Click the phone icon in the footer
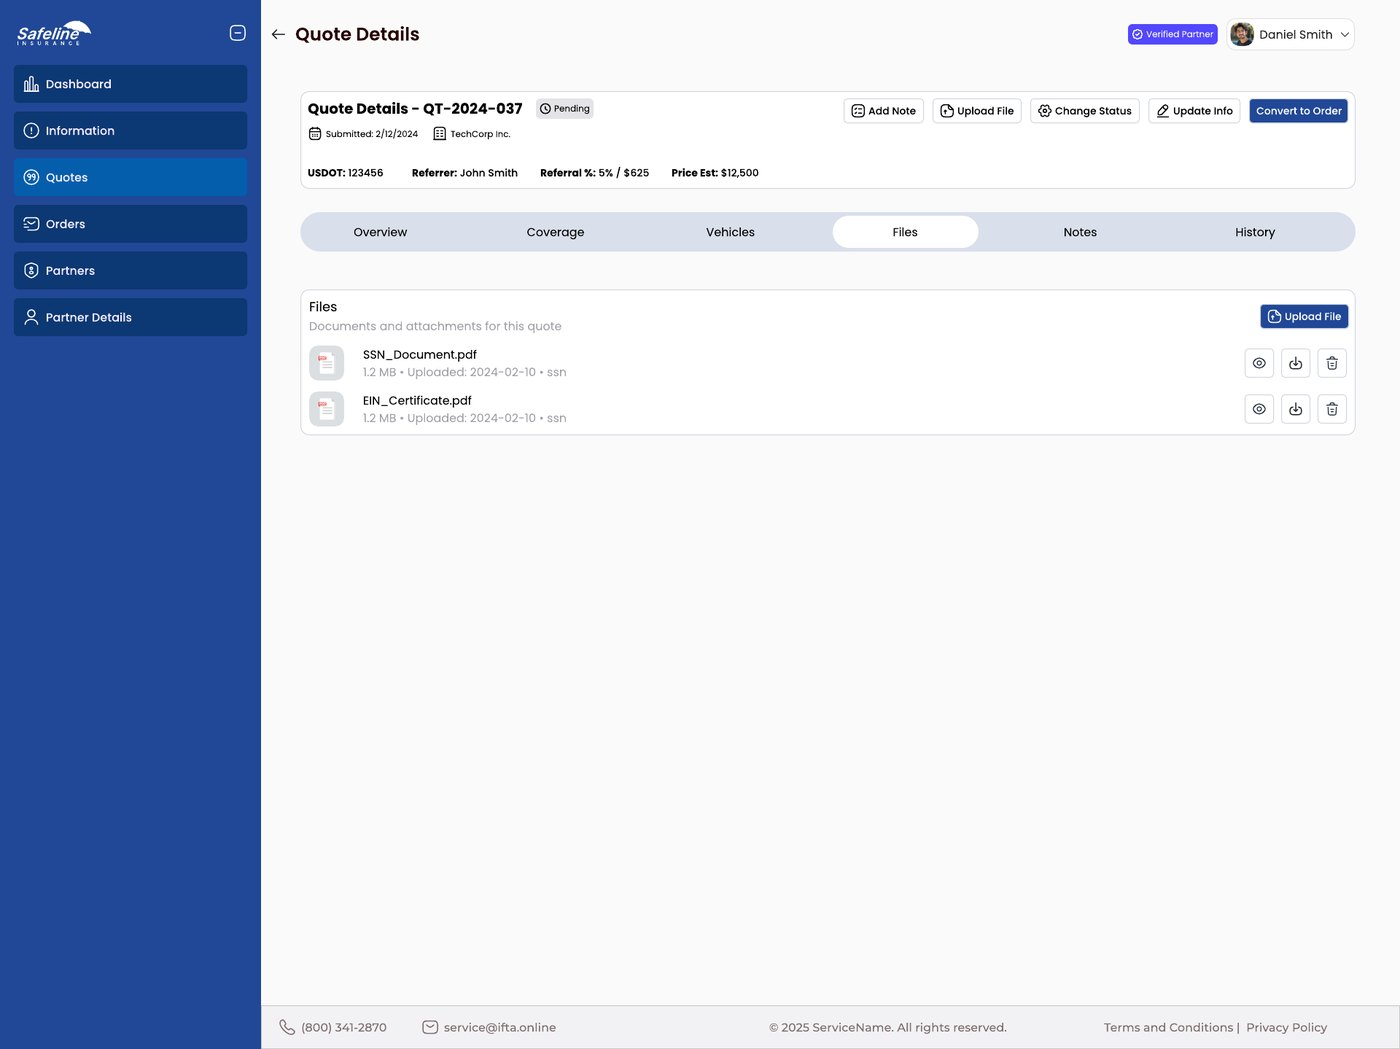 point(287,1027)
